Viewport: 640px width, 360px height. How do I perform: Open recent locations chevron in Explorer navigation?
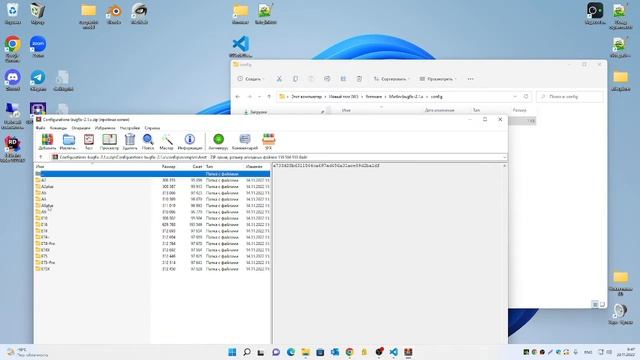point(259,97)
